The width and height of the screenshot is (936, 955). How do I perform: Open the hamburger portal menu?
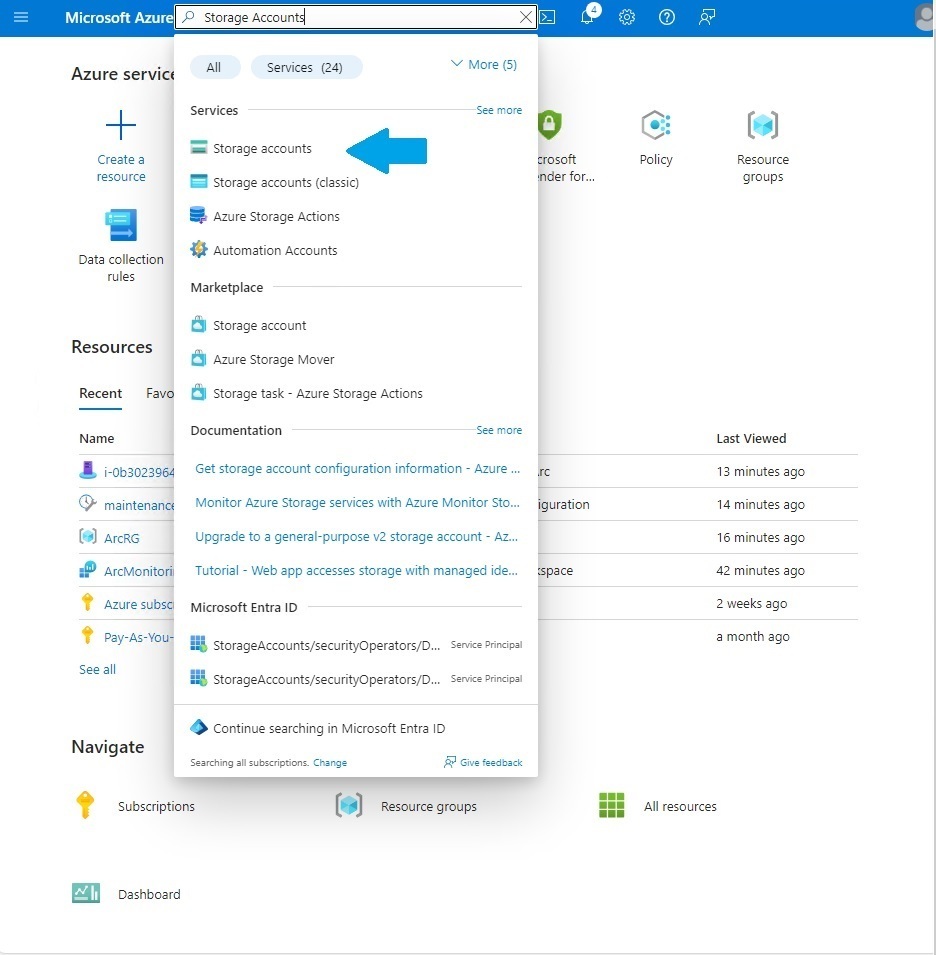pos(21,17)
